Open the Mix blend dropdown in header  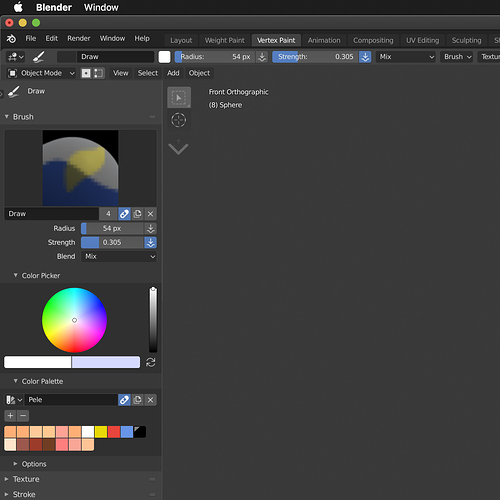click(407, 57)
